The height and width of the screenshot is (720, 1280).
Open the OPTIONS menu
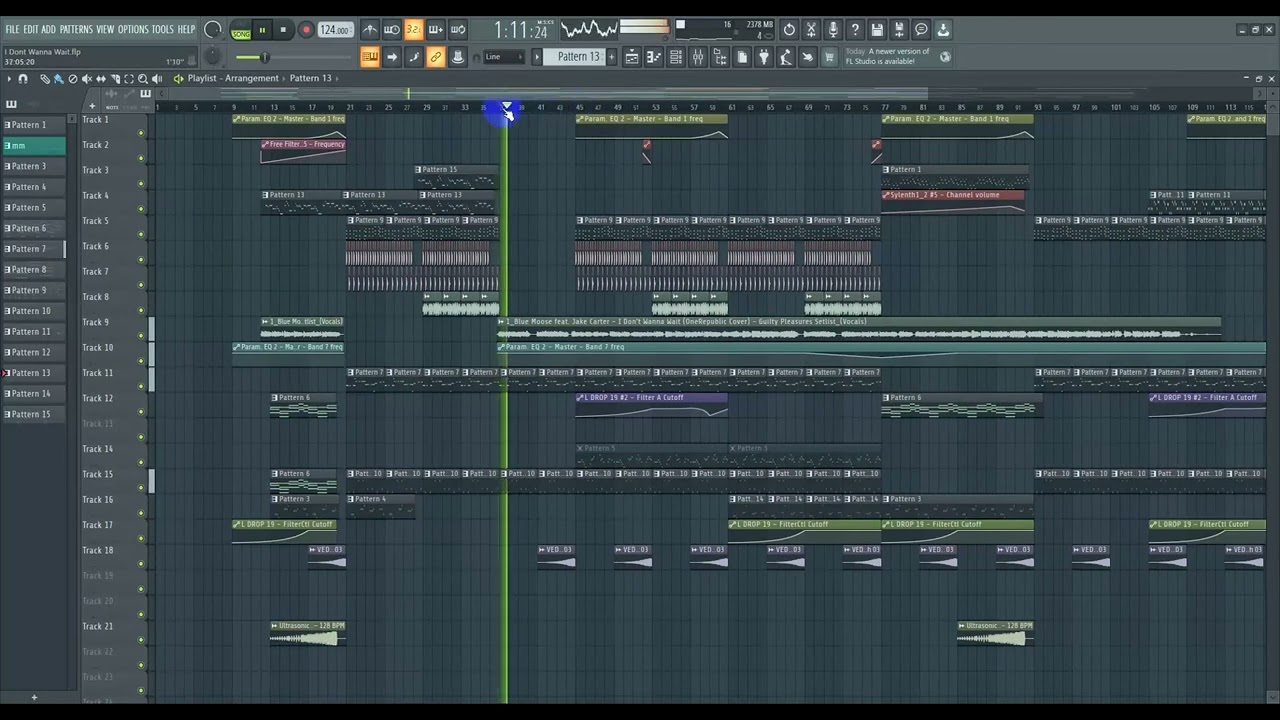pos(133,30)
